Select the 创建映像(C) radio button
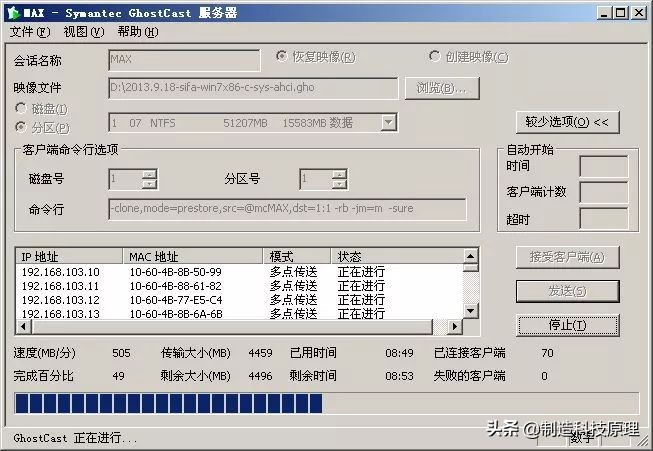653x451 pixels. pyautogui.click(x=435, y=56)
